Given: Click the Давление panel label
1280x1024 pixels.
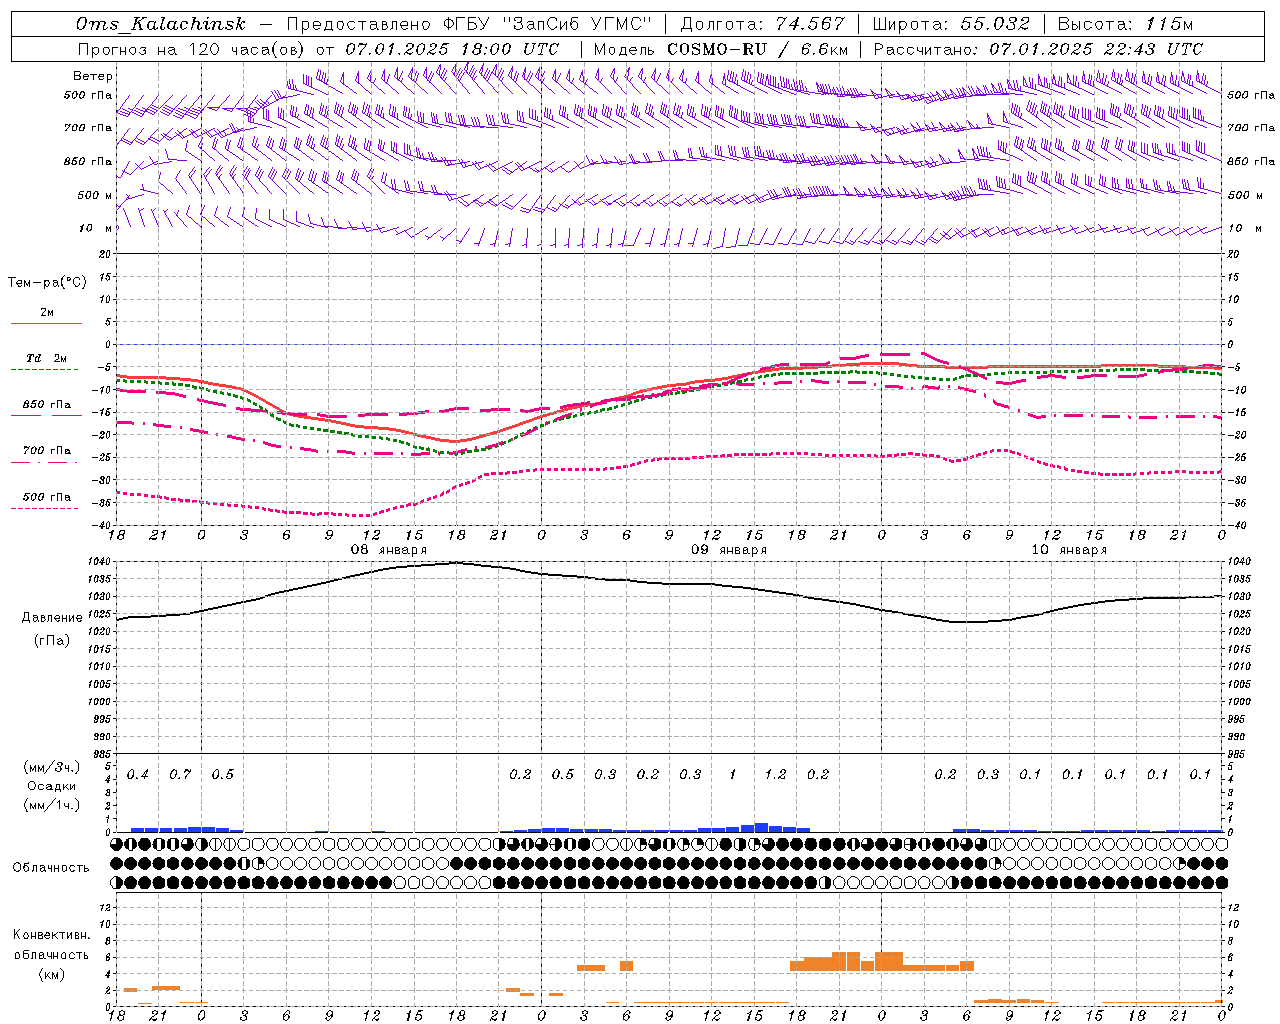Looking at the screenshot, I should [52, 618].
